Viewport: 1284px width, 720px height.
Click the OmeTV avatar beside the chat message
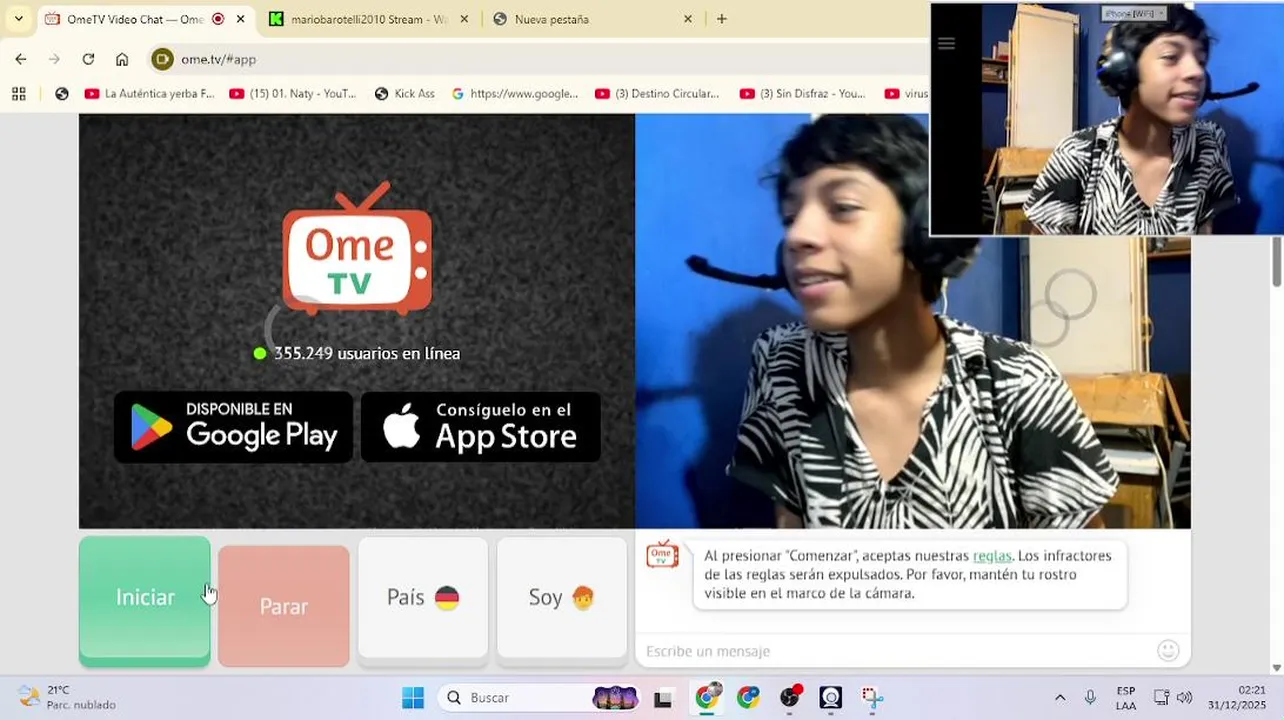[662, 555]
